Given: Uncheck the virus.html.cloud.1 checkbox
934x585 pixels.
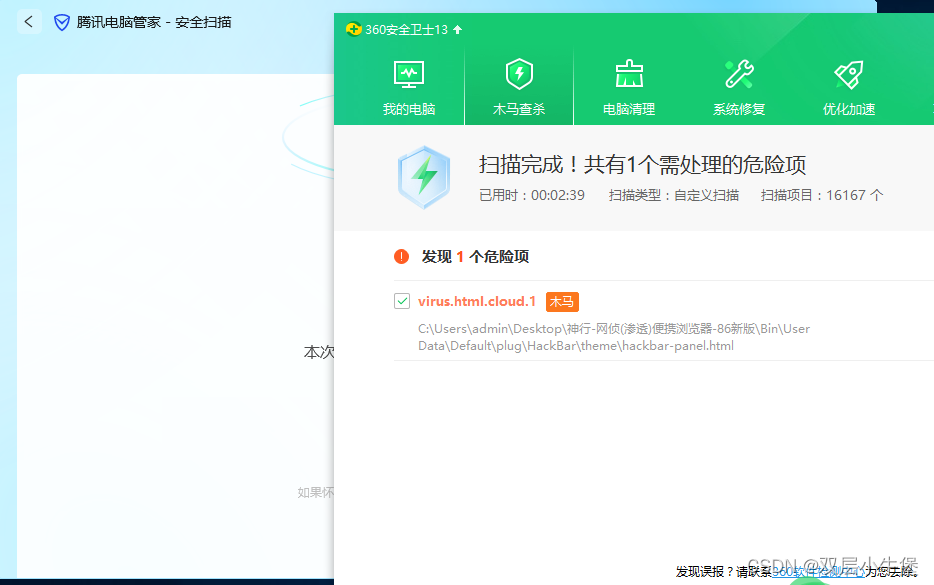Looking at the screenshot, I should pyautogui.click(x=402, y=301).
